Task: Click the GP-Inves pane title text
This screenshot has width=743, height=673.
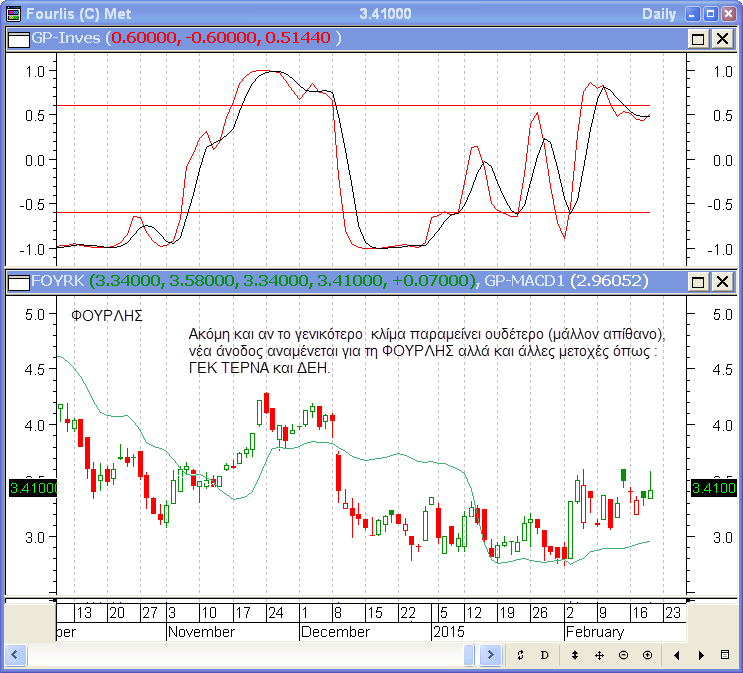Action: point(186,38)
